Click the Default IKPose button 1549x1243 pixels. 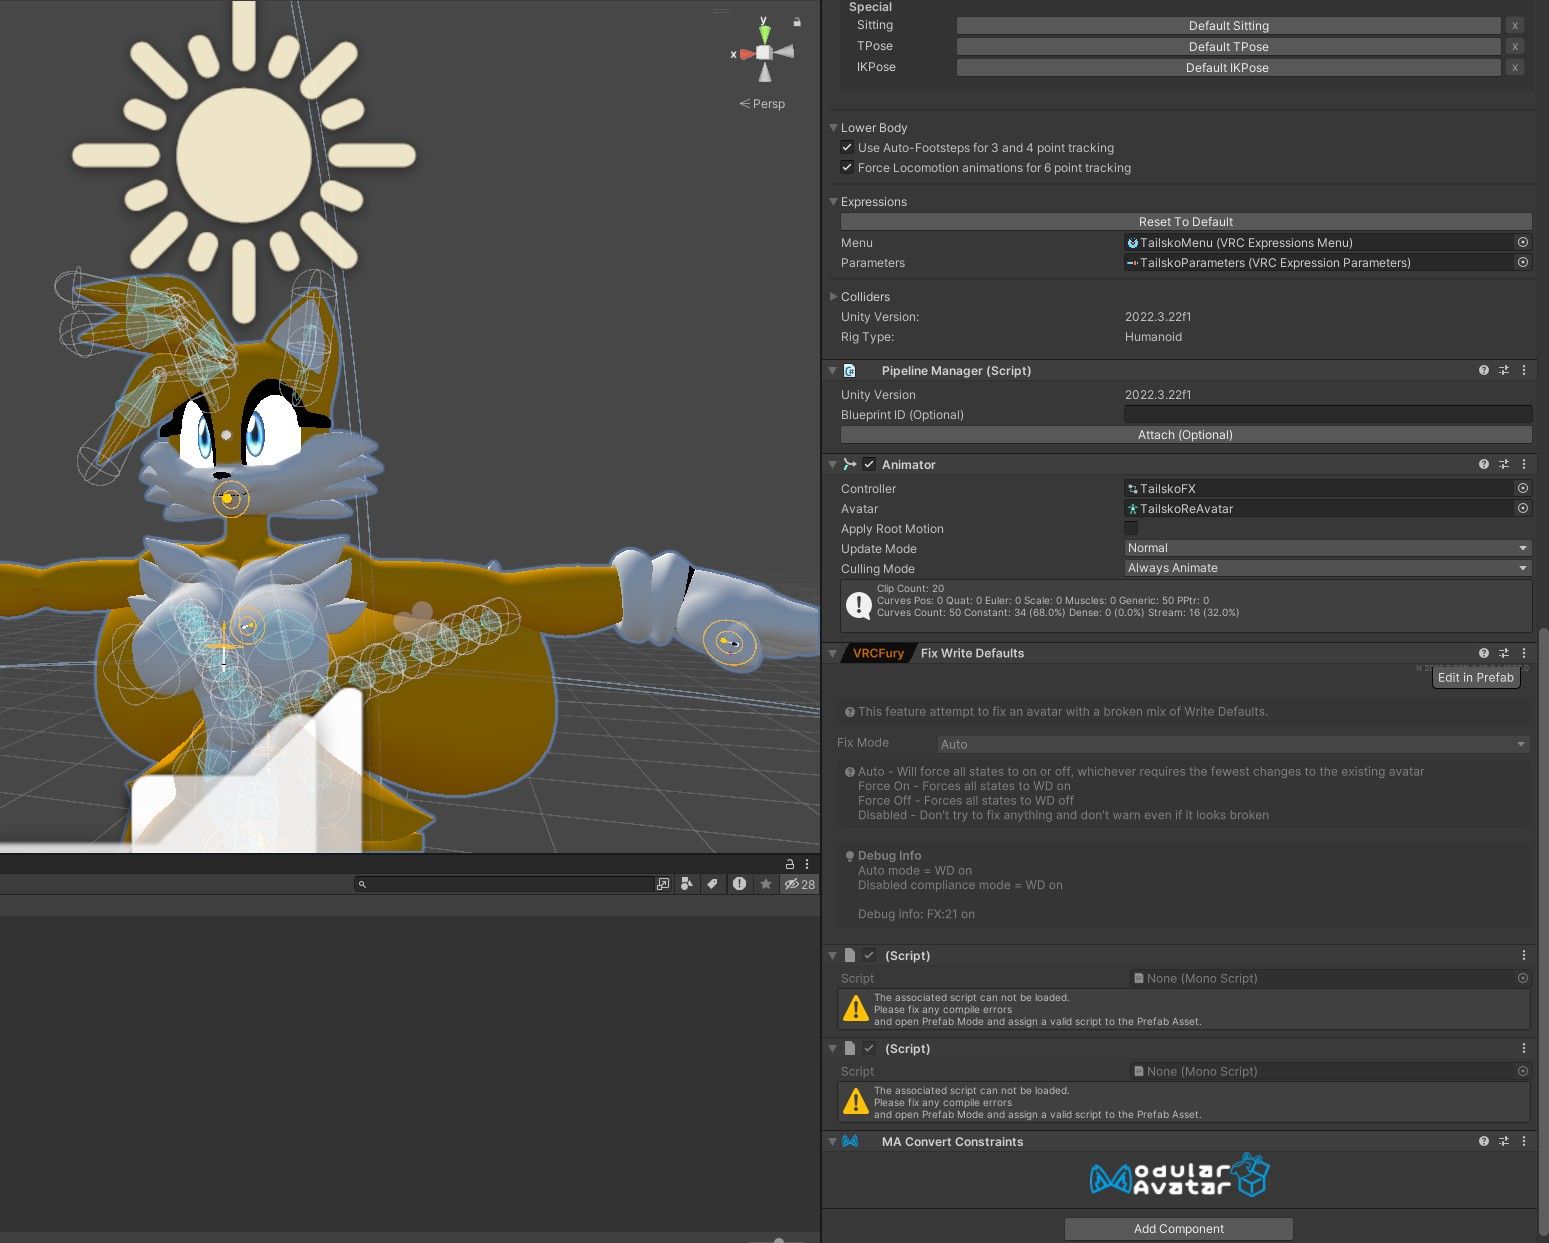click(x=1229, y=68)
